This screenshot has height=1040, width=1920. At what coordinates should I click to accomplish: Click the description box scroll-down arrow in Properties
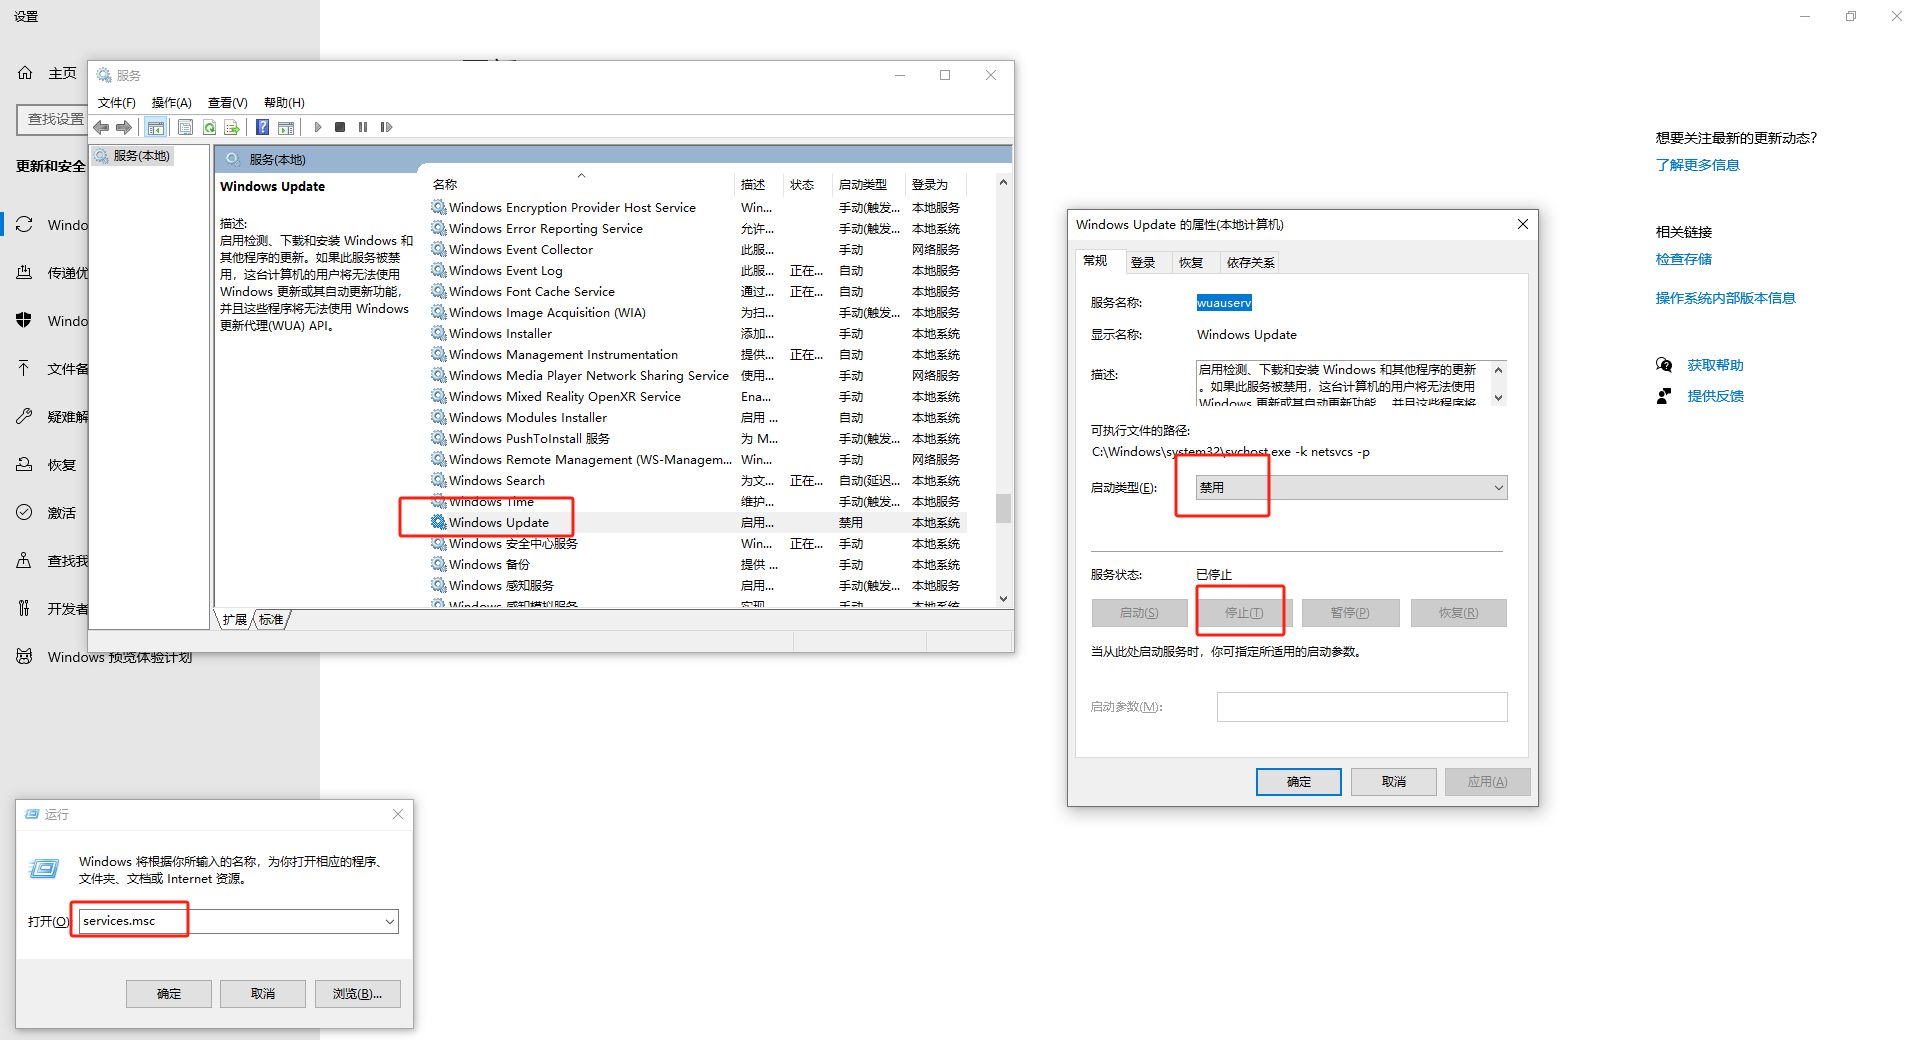pos(1498,397)
